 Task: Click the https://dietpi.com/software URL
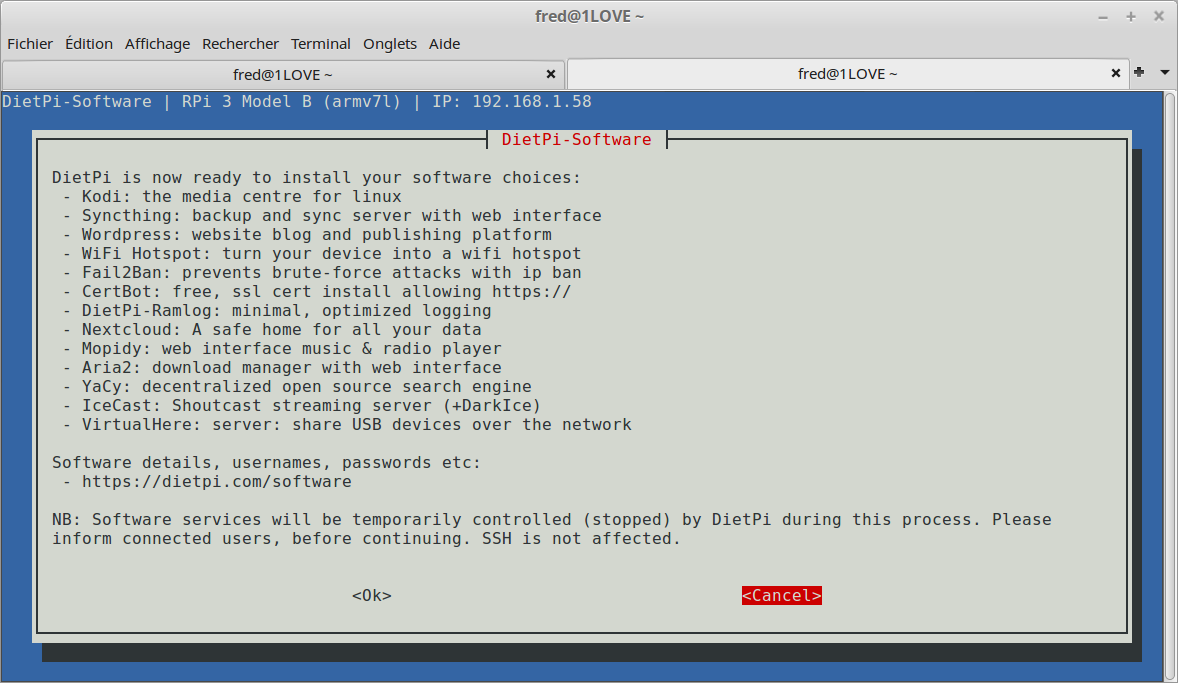click(x=216, y=482)
